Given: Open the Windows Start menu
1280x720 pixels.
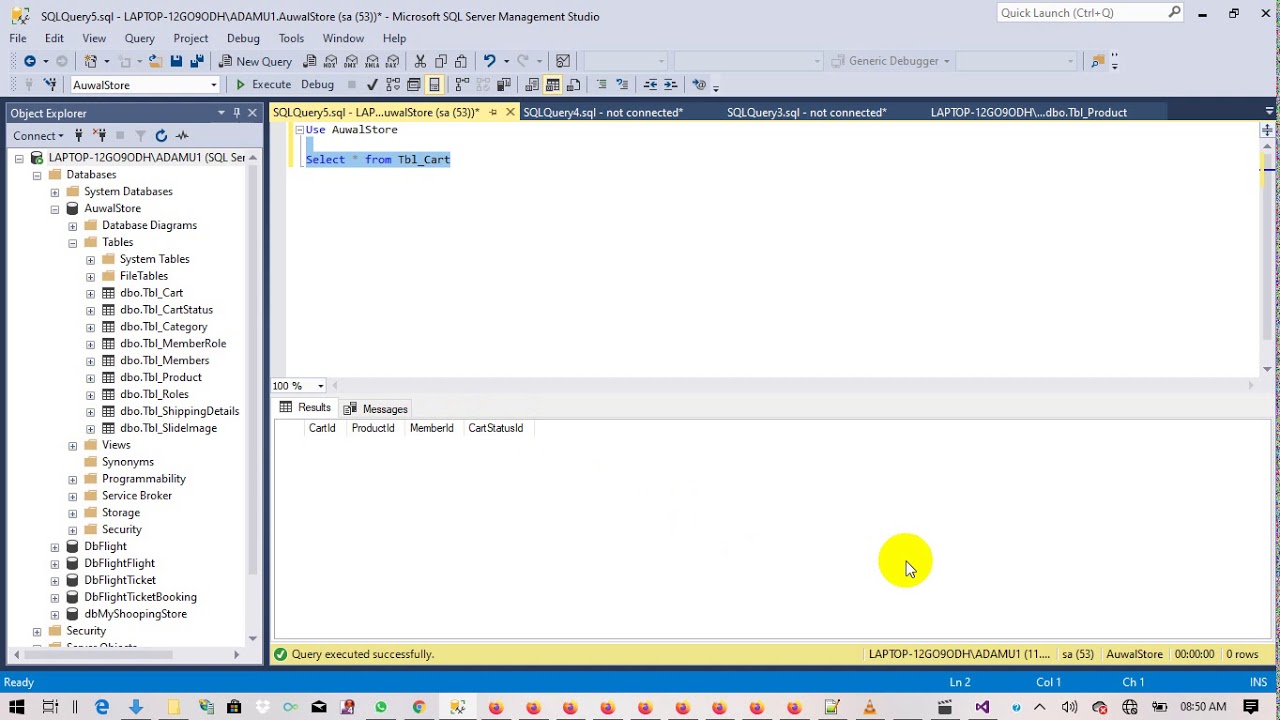Looking at the screenshot, I should pyautogui.click(x=16, y=707).
